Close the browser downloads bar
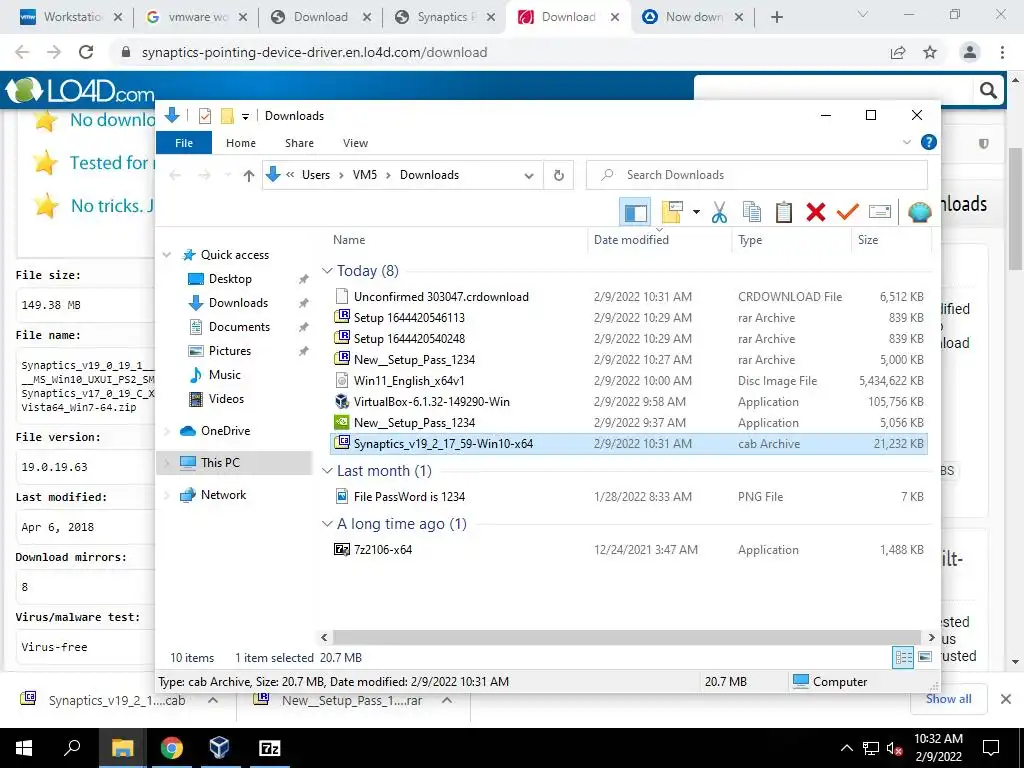This screenshot has width=1024, height=768. tap(1006, 699)
